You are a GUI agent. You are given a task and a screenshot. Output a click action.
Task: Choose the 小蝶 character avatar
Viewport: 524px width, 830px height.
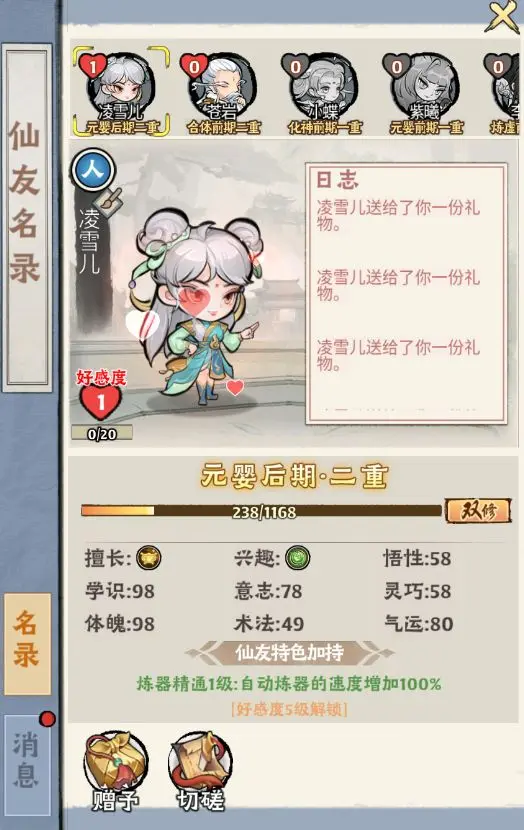pos(324,91)
